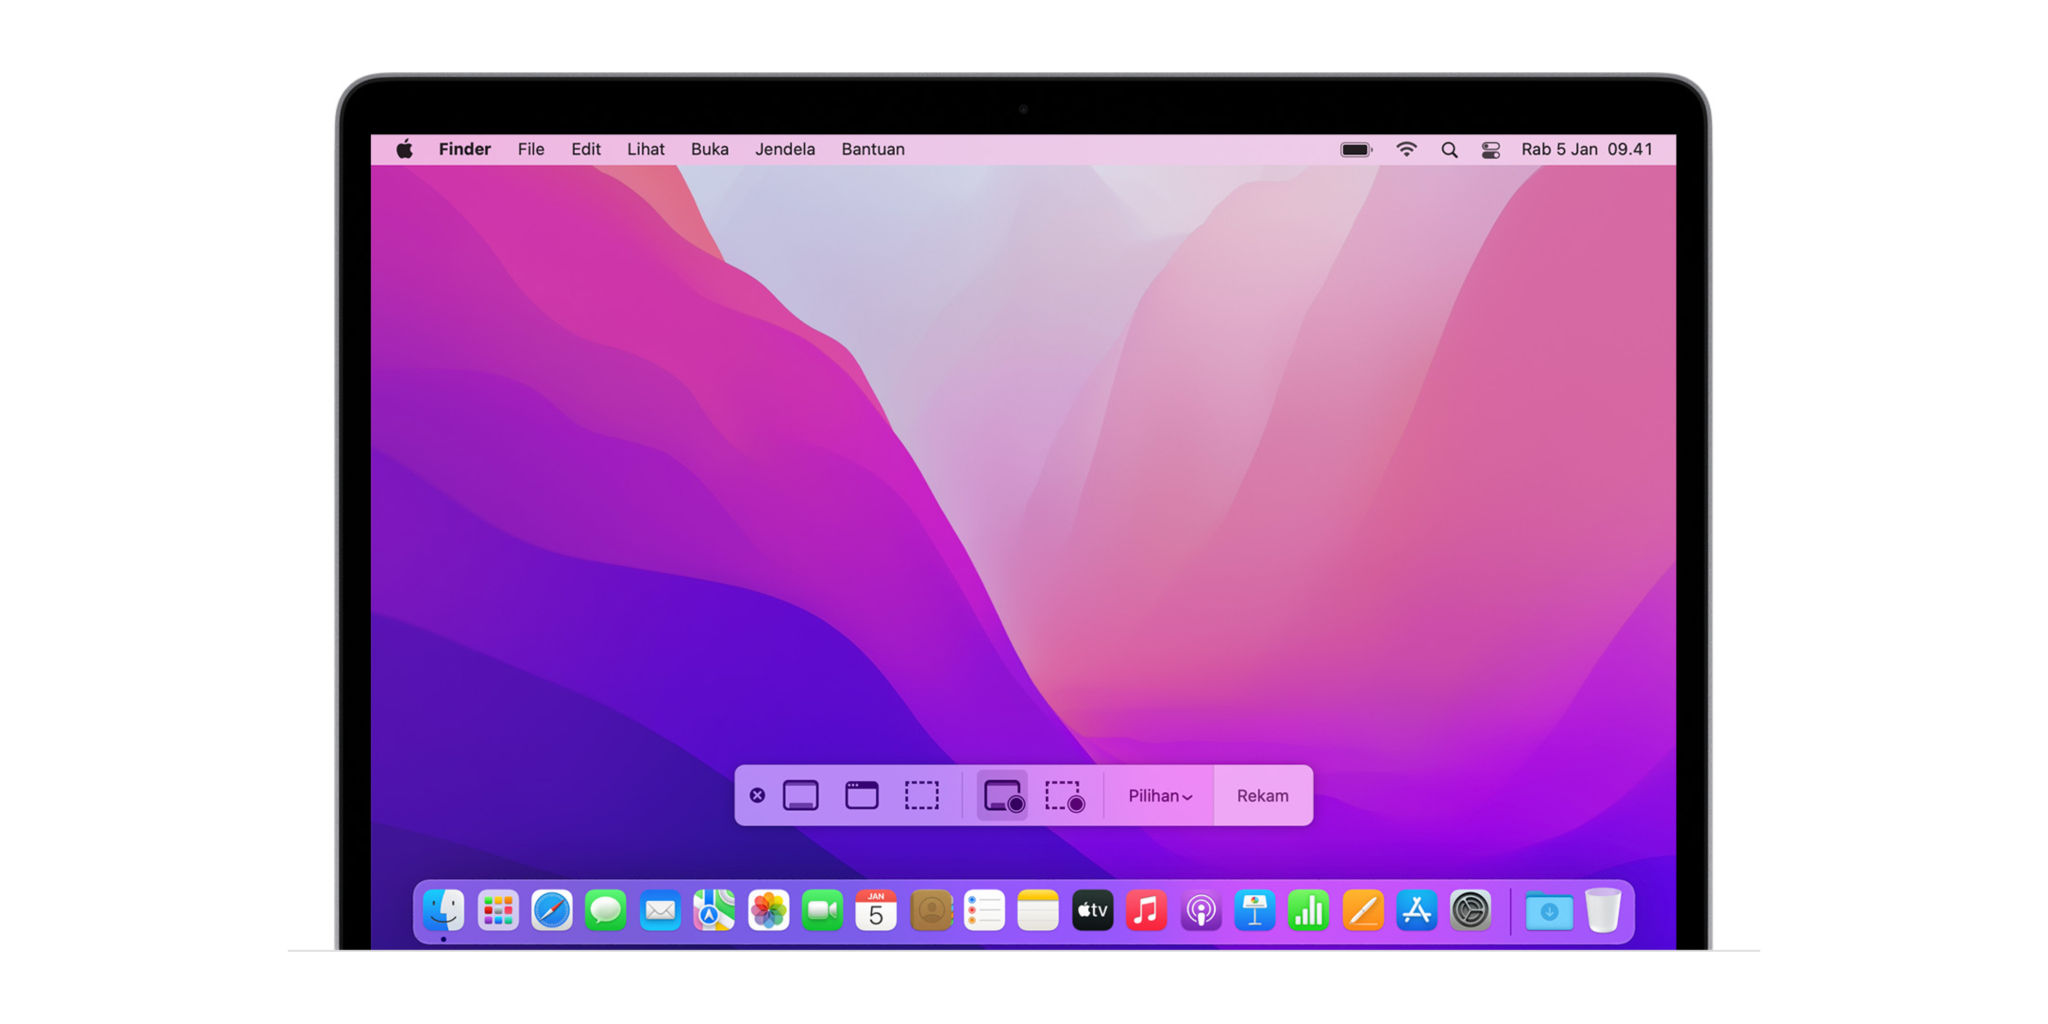Check the battery status icon
2048x1024 pixels.
(1355, 148)
